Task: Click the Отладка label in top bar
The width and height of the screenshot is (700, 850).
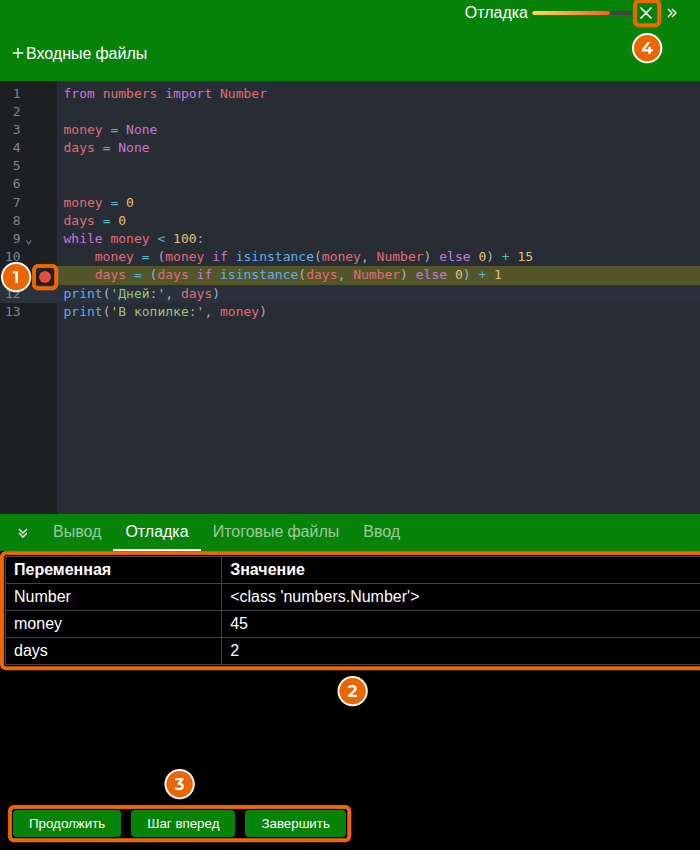Action: point(496,12)
